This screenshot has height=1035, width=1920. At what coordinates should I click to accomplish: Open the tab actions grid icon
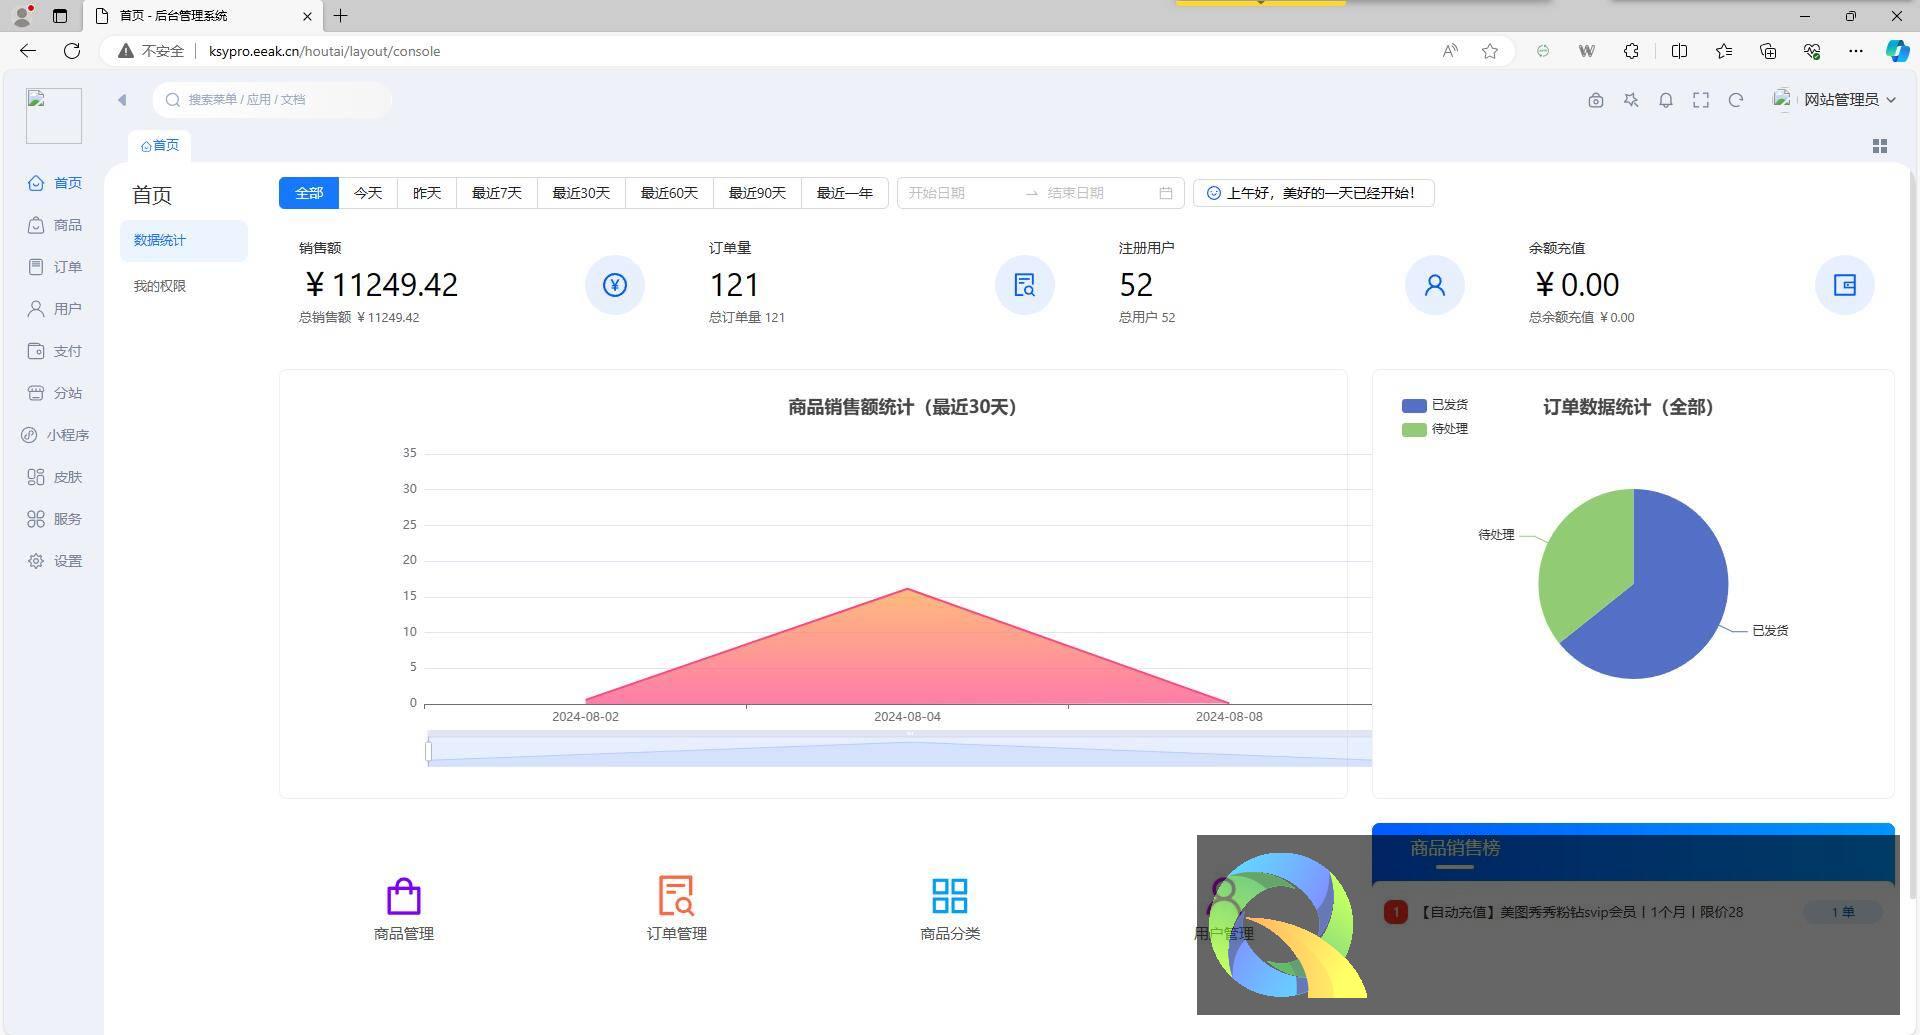tap(1880, 146)
